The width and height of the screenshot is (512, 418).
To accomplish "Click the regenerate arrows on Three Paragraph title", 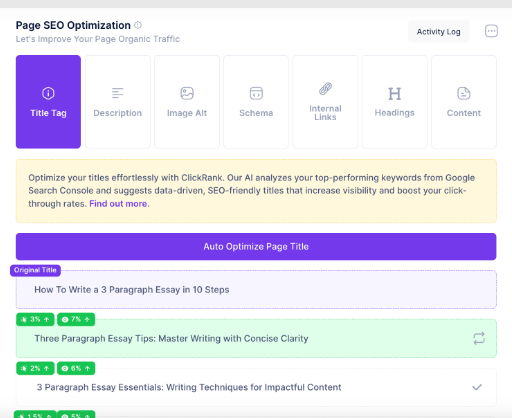I will tap(479, 338).
